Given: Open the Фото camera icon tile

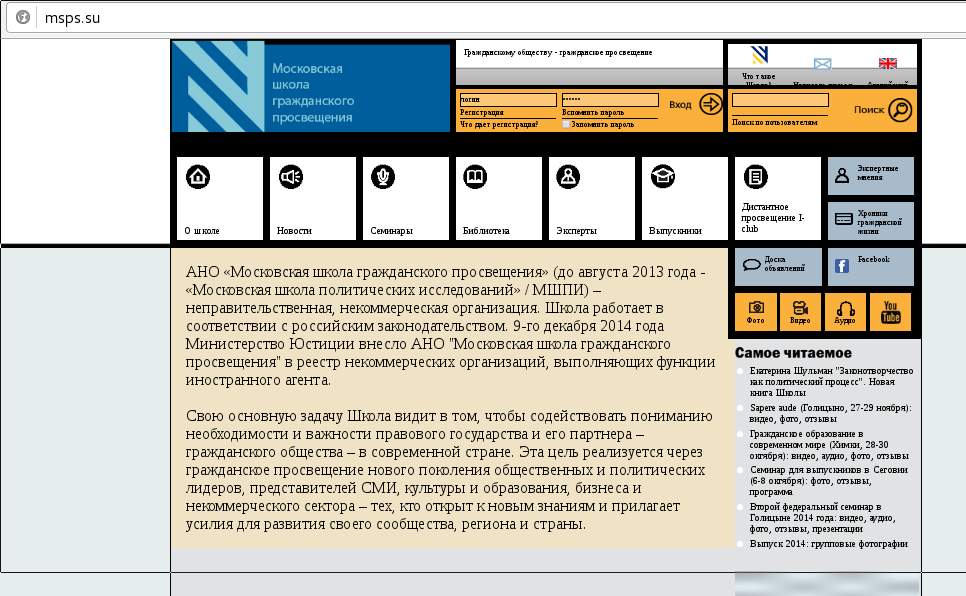Looking at the screenshot, I should pyautogui.click(x=756, y=311).
